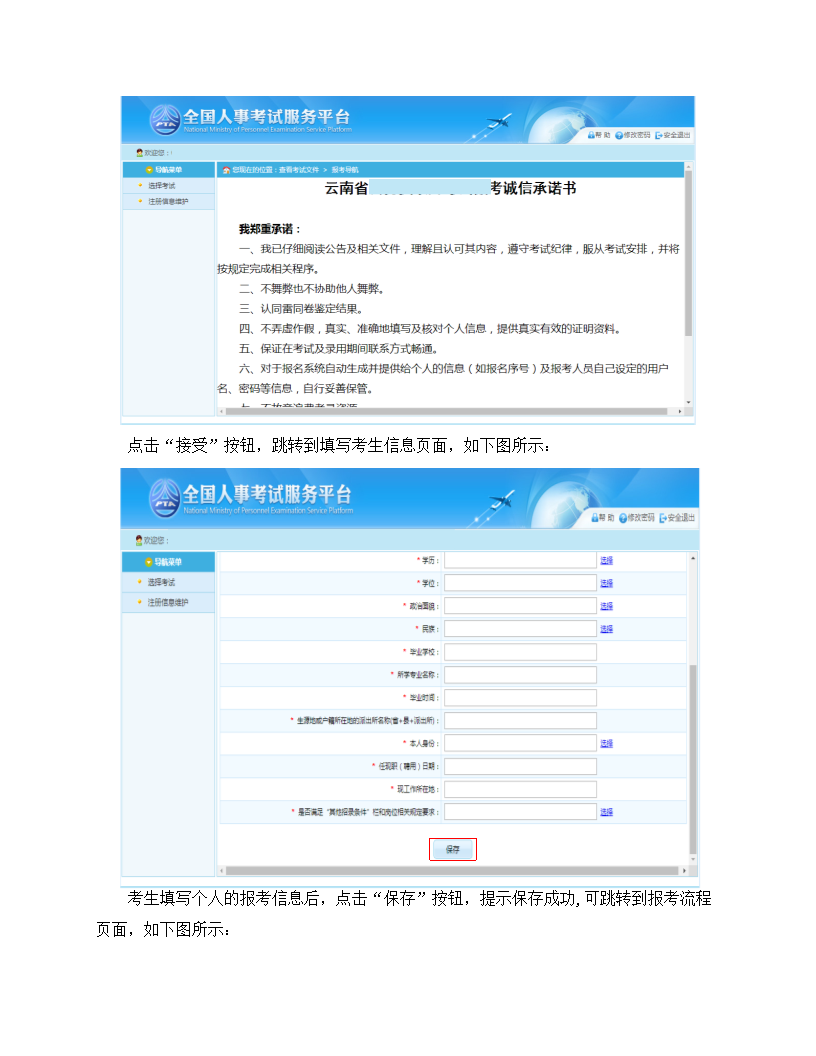Open the 选择 picker for the 本人身份 field

coord(606,743)
